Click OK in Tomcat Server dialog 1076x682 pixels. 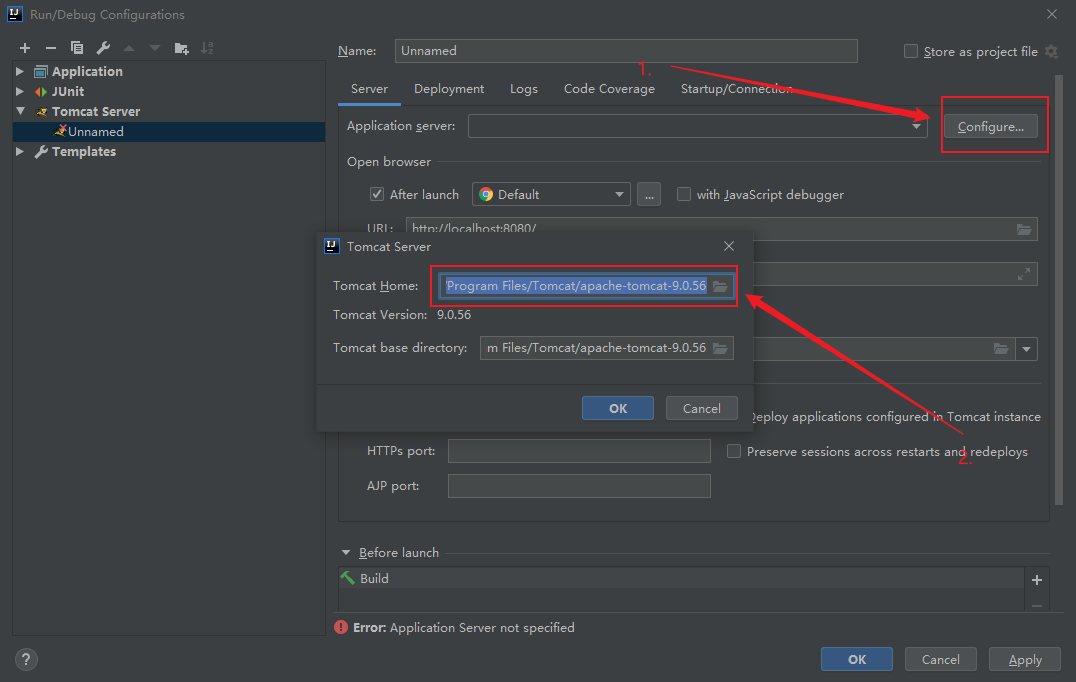point(618,408)
